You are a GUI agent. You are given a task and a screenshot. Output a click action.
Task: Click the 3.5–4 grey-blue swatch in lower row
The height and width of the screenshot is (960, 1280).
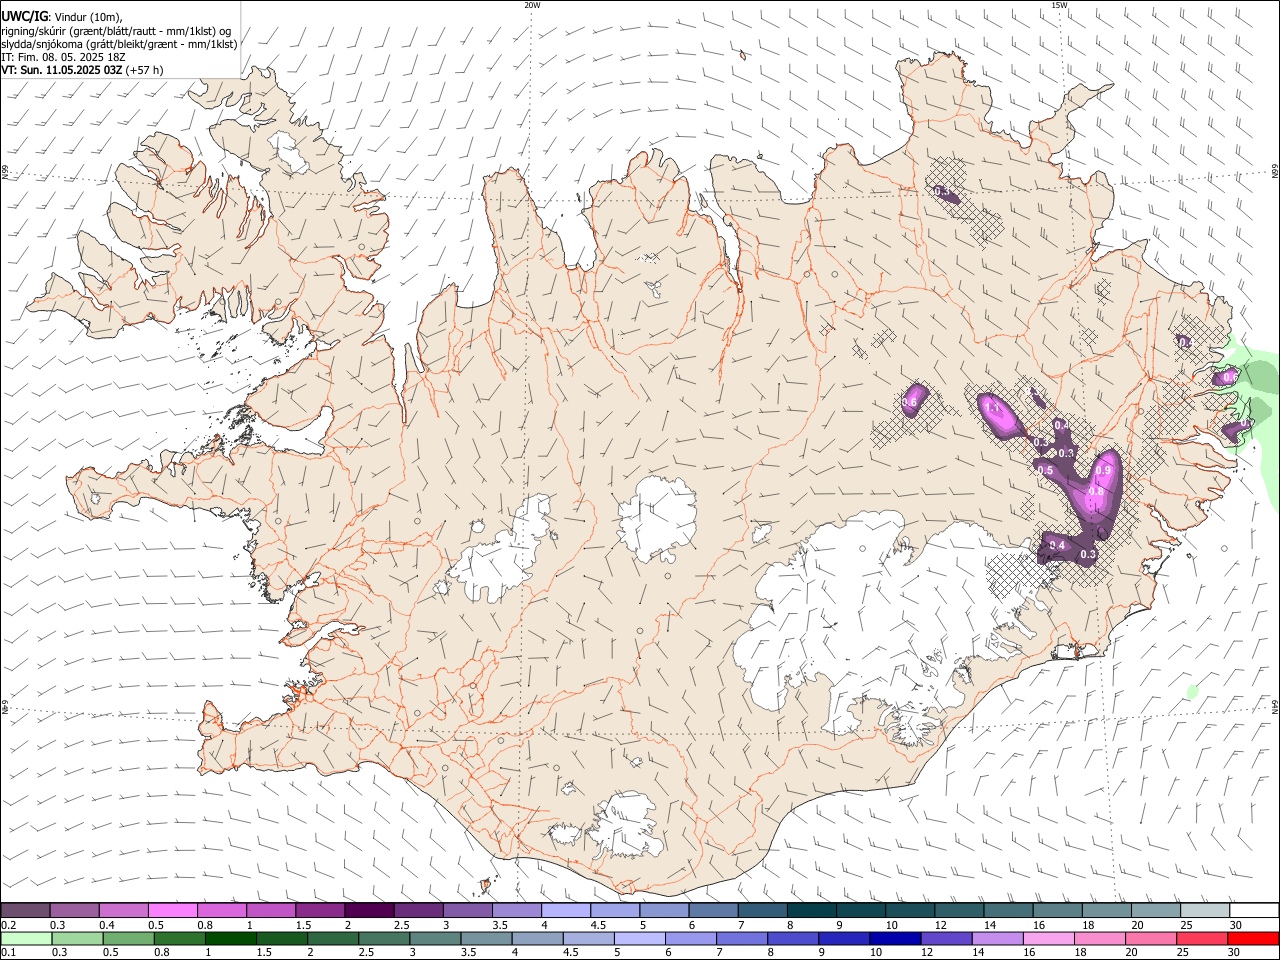(x=486, y=938)
